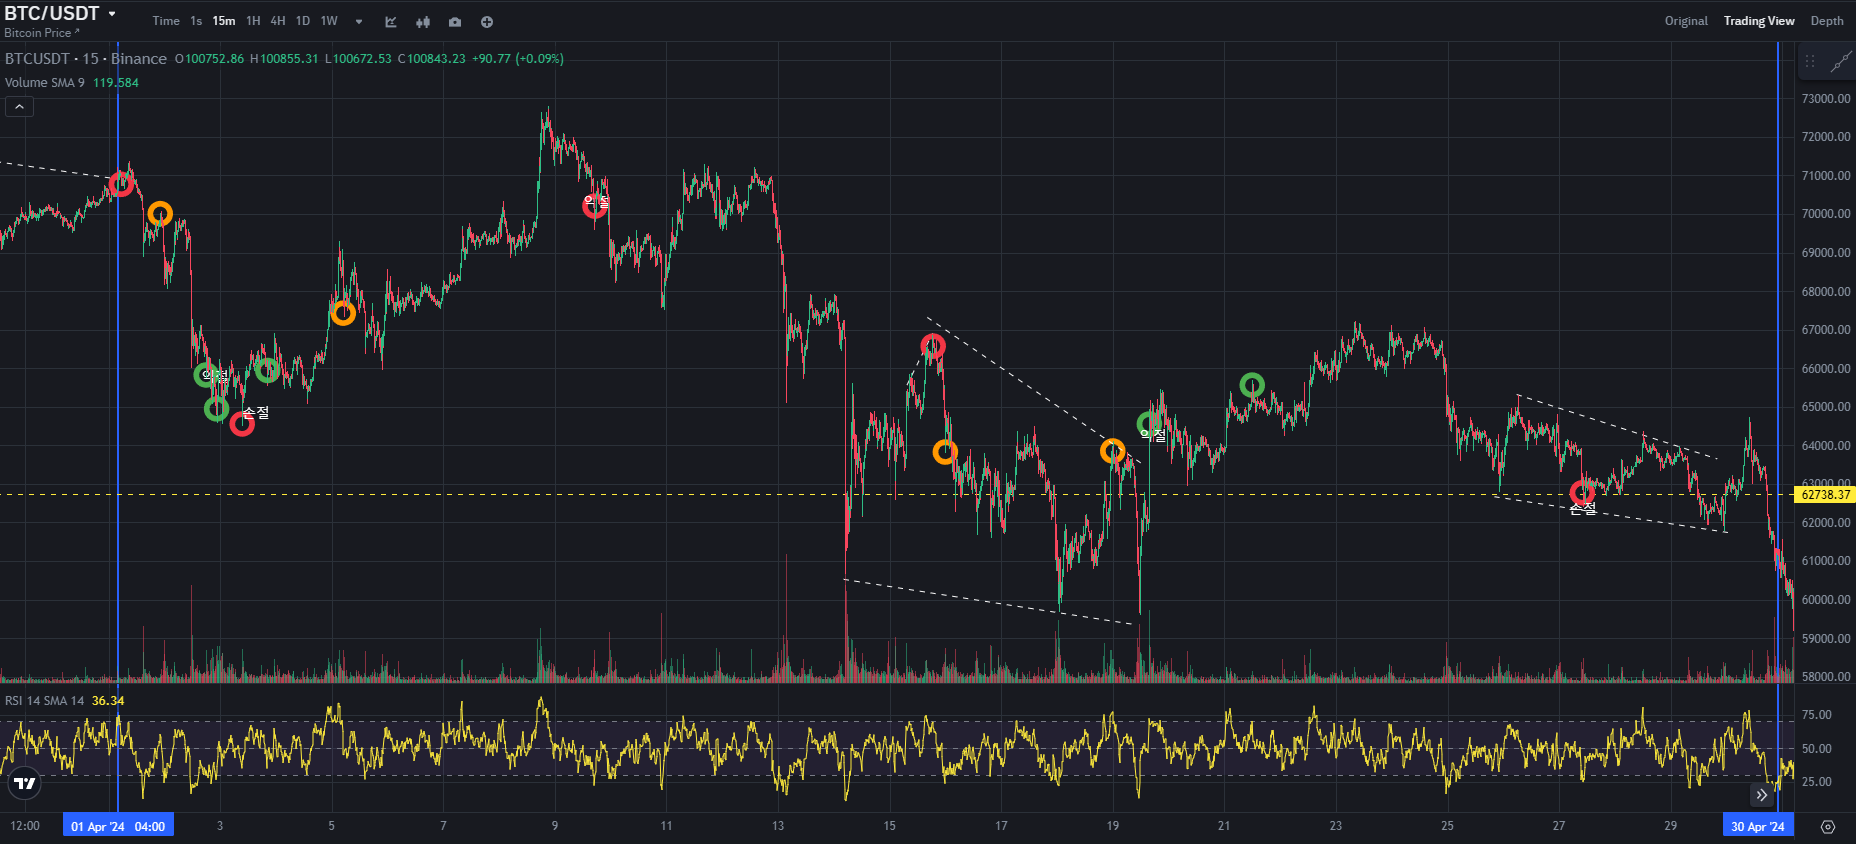Click date 19 on the time axis
This screenshot has height=844, width=1856.
[1113, 826]
